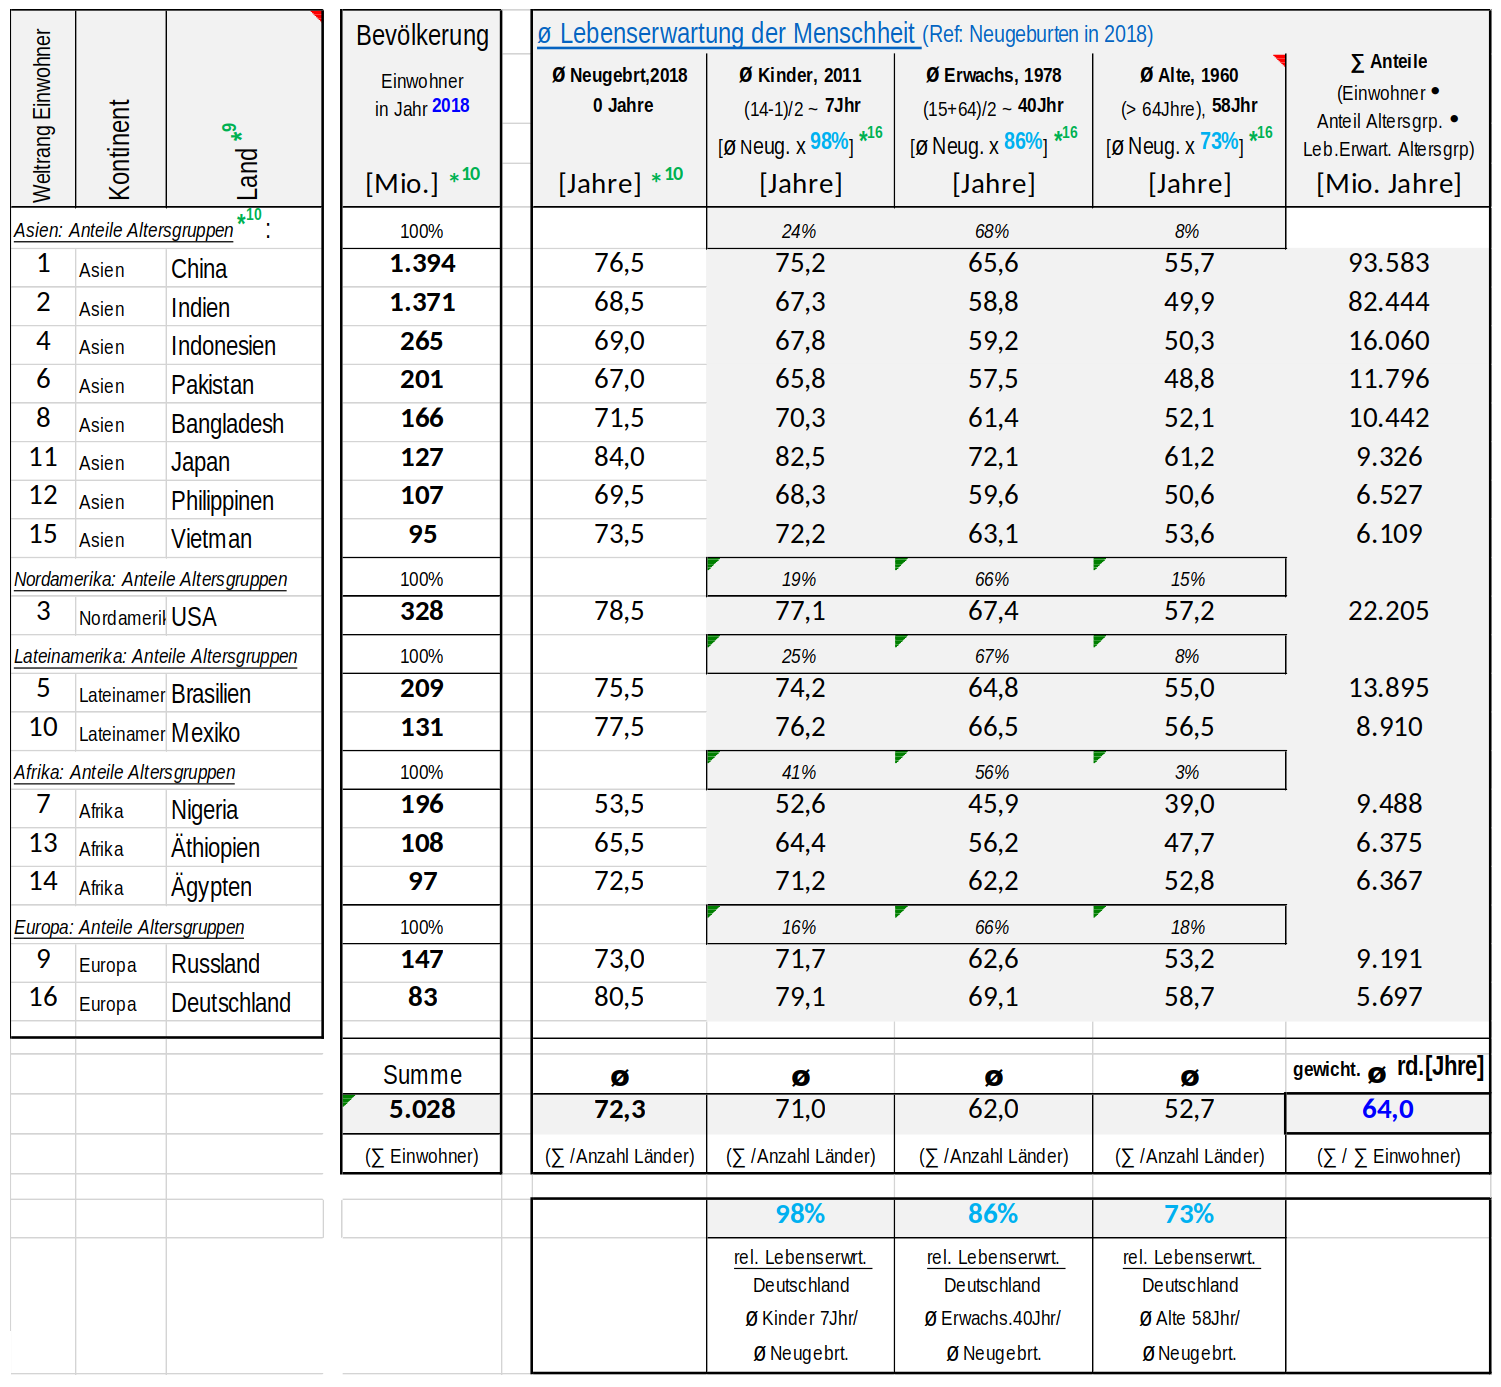The image size is (1501, 1387).
Task: Select Deutschland's newborn life expectancy 80,5
Action: pos(619,997)
